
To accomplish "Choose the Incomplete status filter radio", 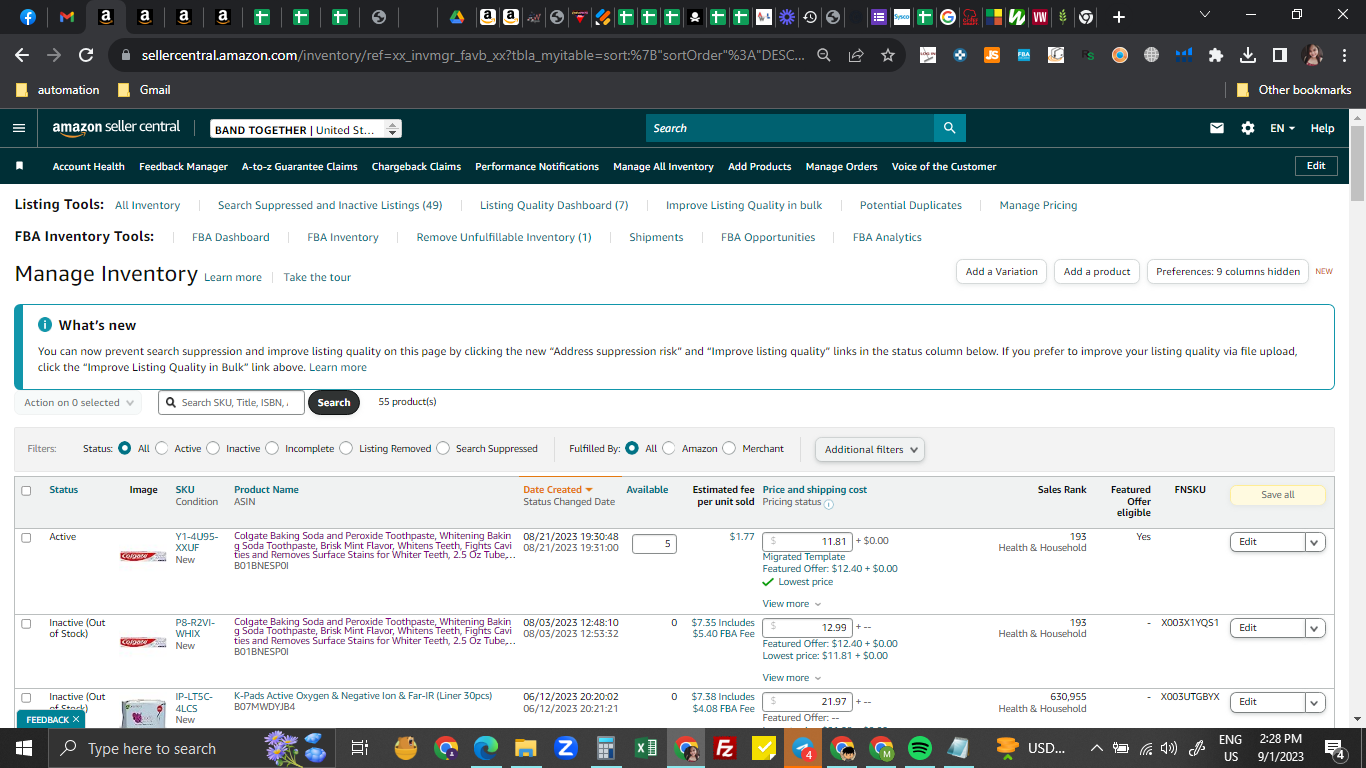I will (272, 448).
